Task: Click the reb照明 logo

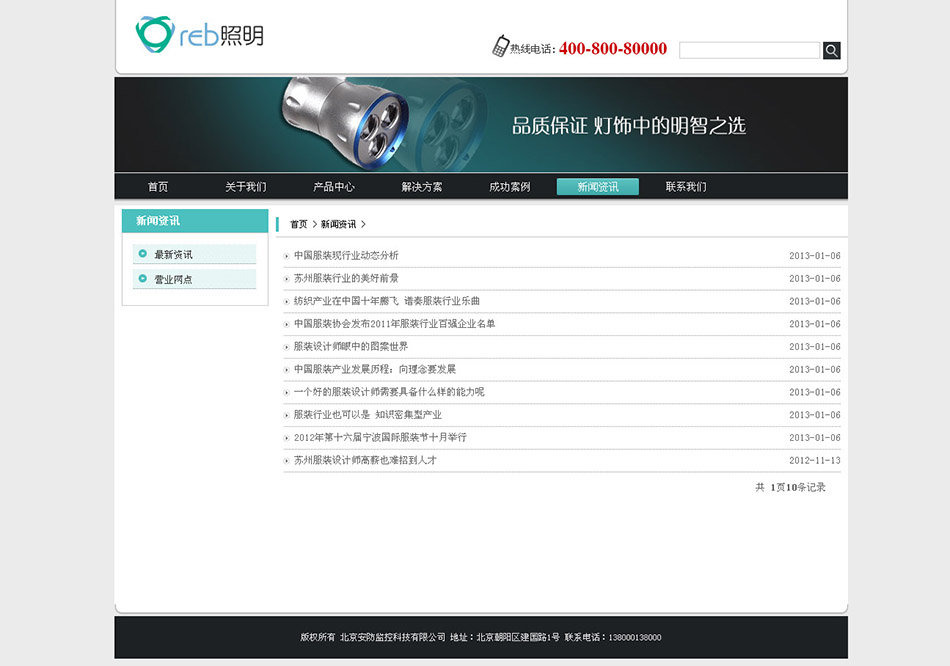Action: pyautogui.click(x=199, y=35)
